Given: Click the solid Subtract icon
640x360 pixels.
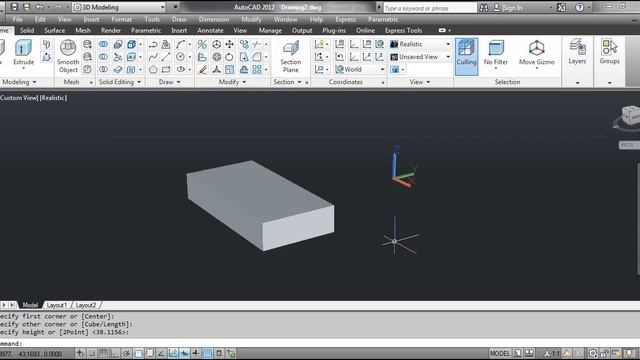Looking at the screenshot, I should 104,57.
